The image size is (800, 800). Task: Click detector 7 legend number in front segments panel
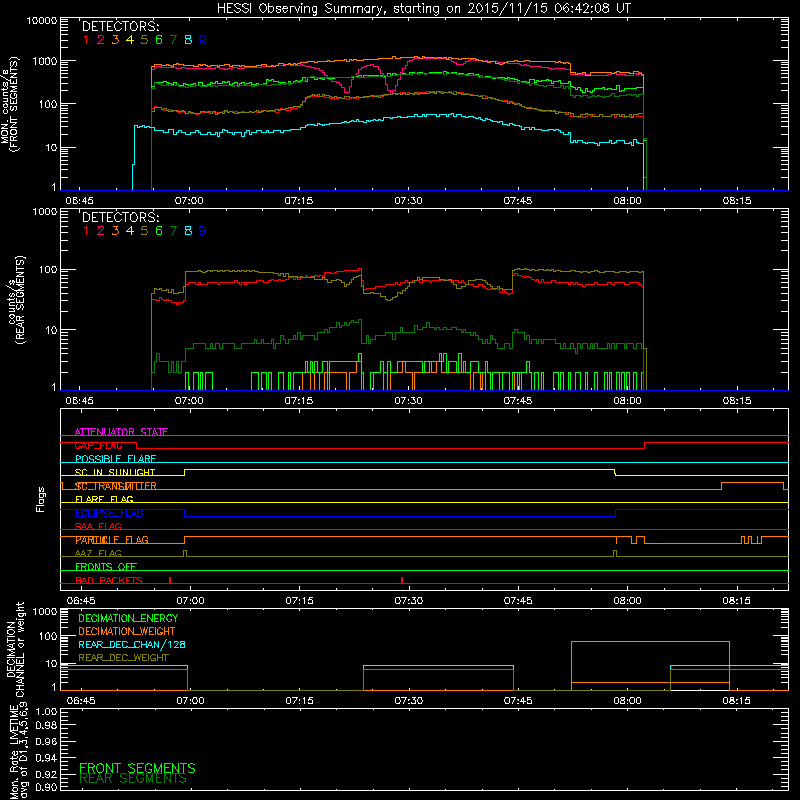tap(173, 40)
